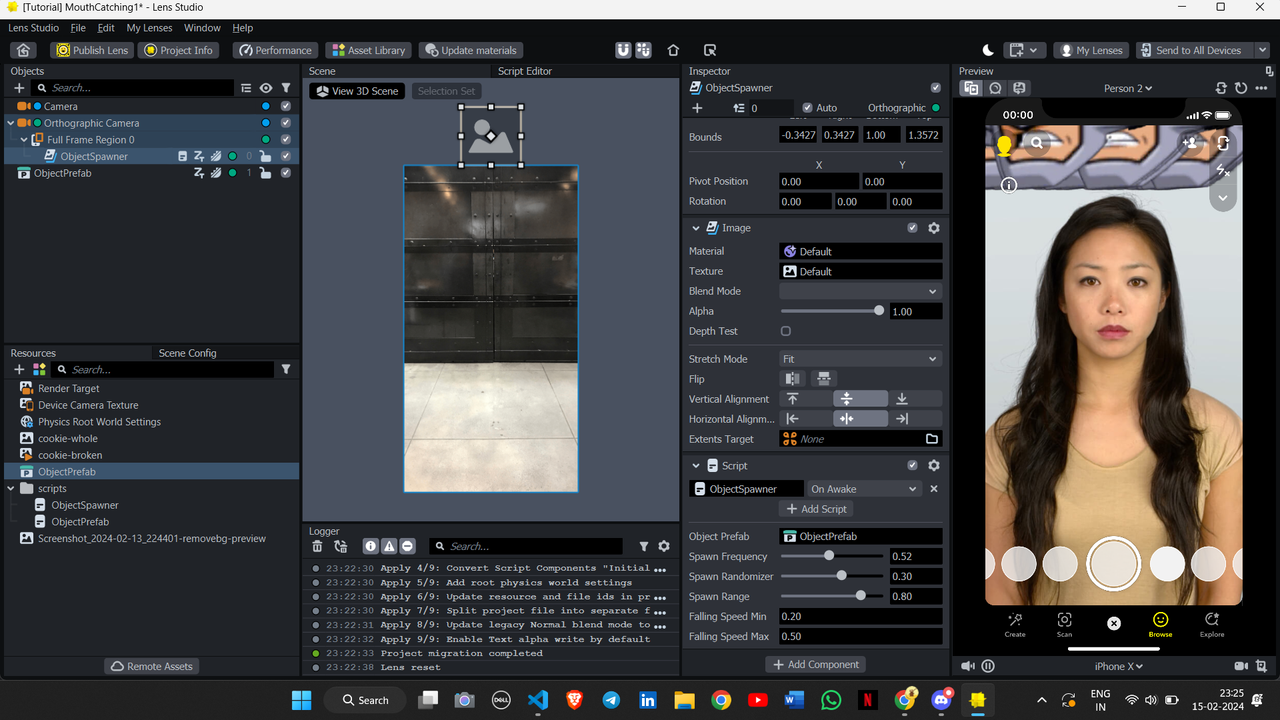Toggle the Script component enabled checkbox

[x=912, y=466]
